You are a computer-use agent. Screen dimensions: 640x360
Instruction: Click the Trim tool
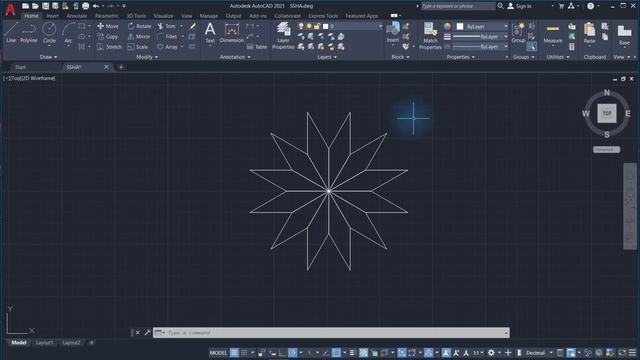pos(167,26)
